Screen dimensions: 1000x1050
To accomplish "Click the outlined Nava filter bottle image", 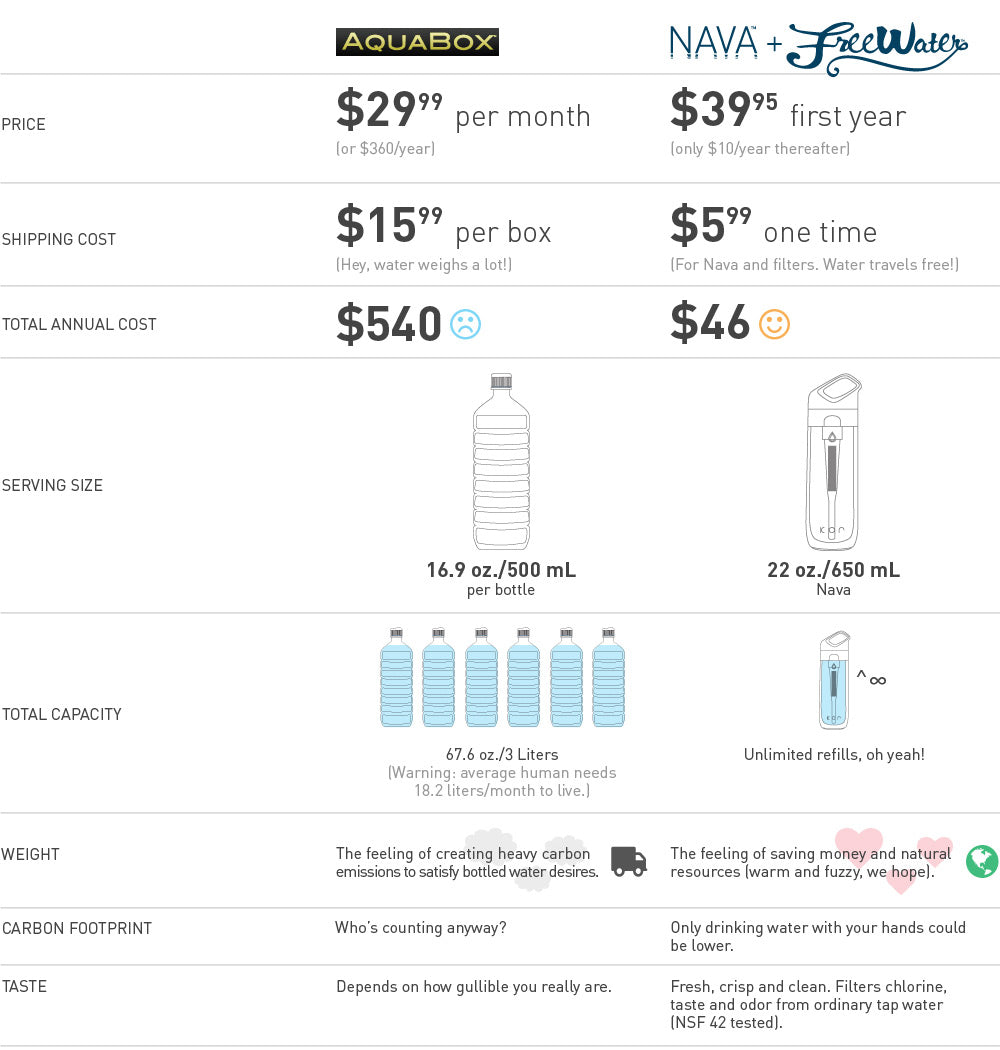I will tap(834, 461).
